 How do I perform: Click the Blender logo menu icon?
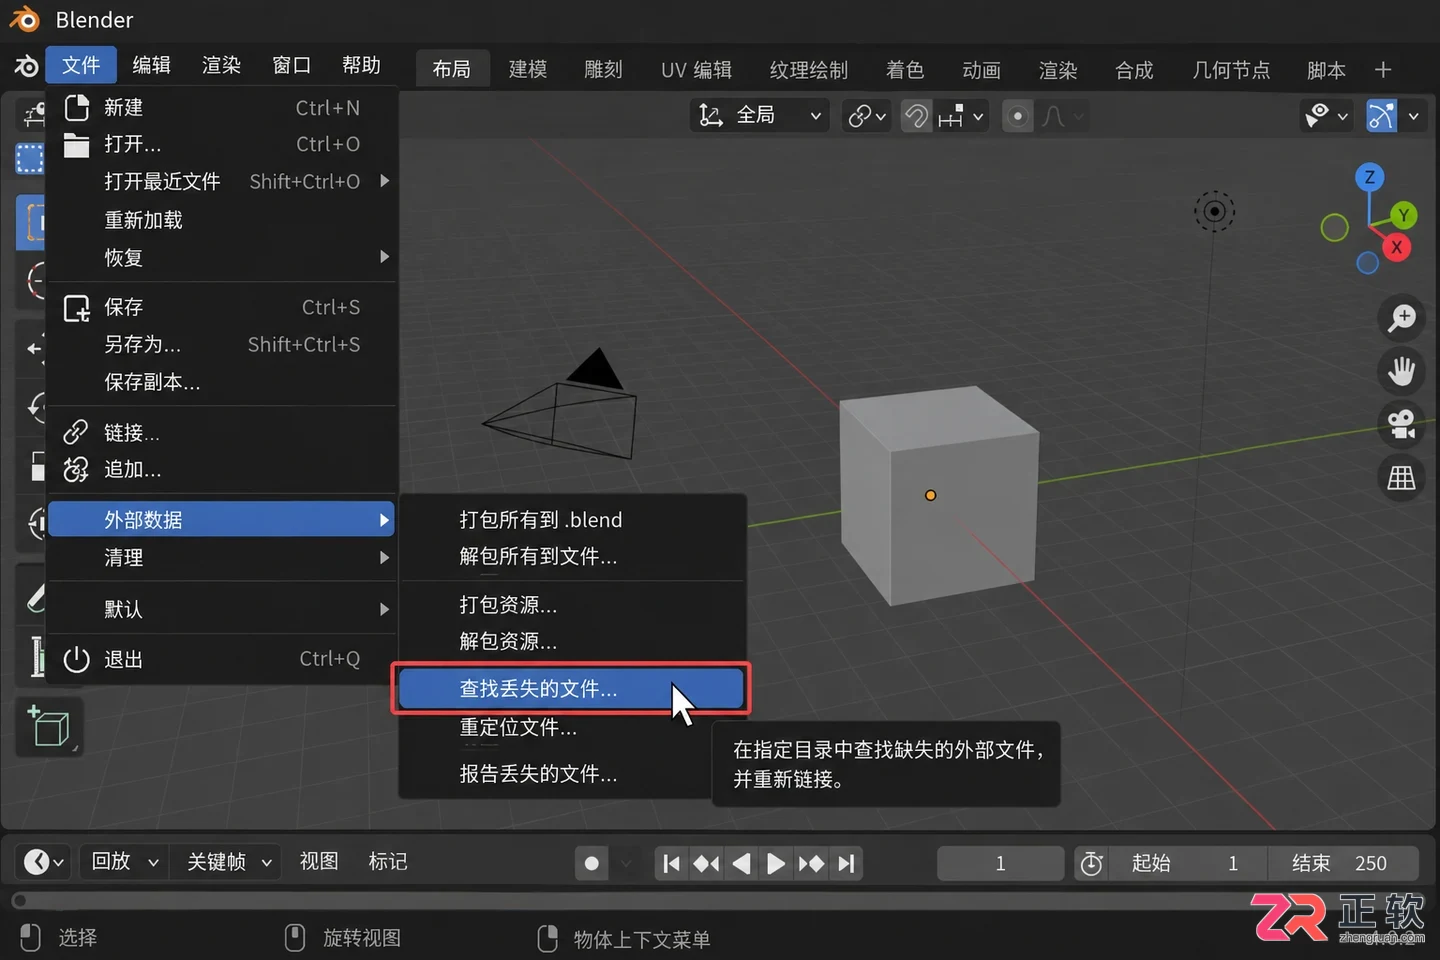click(x=26, y=66)
